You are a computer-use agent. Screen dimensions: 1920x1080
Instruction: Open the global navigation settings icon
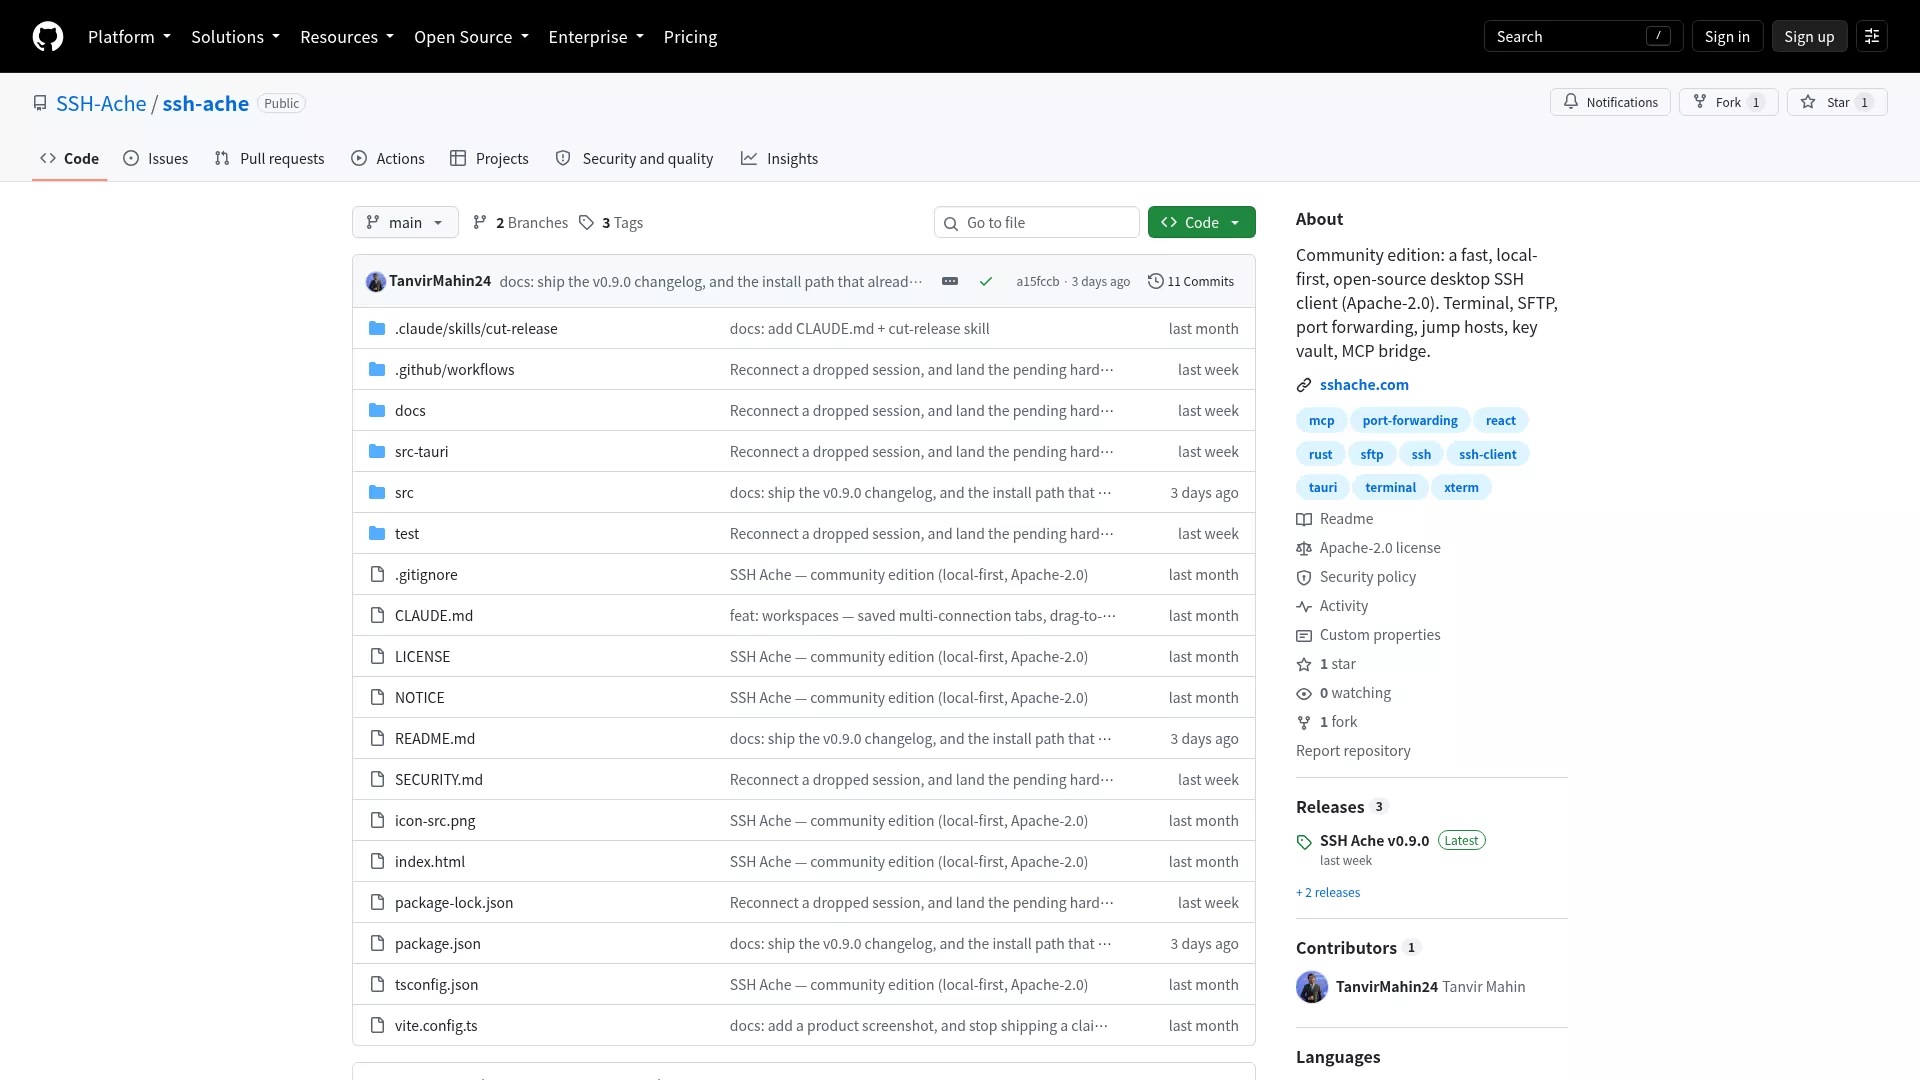pos(1872,37)
